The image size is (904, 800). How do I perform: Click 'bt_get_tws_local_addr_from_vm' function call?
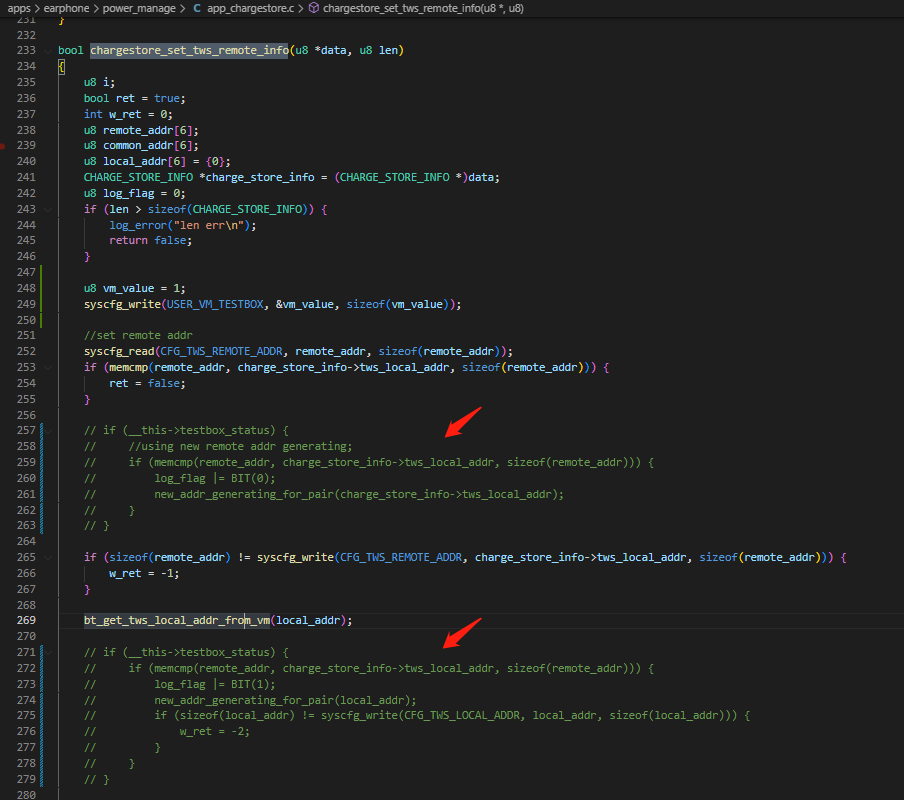[177, 620]
